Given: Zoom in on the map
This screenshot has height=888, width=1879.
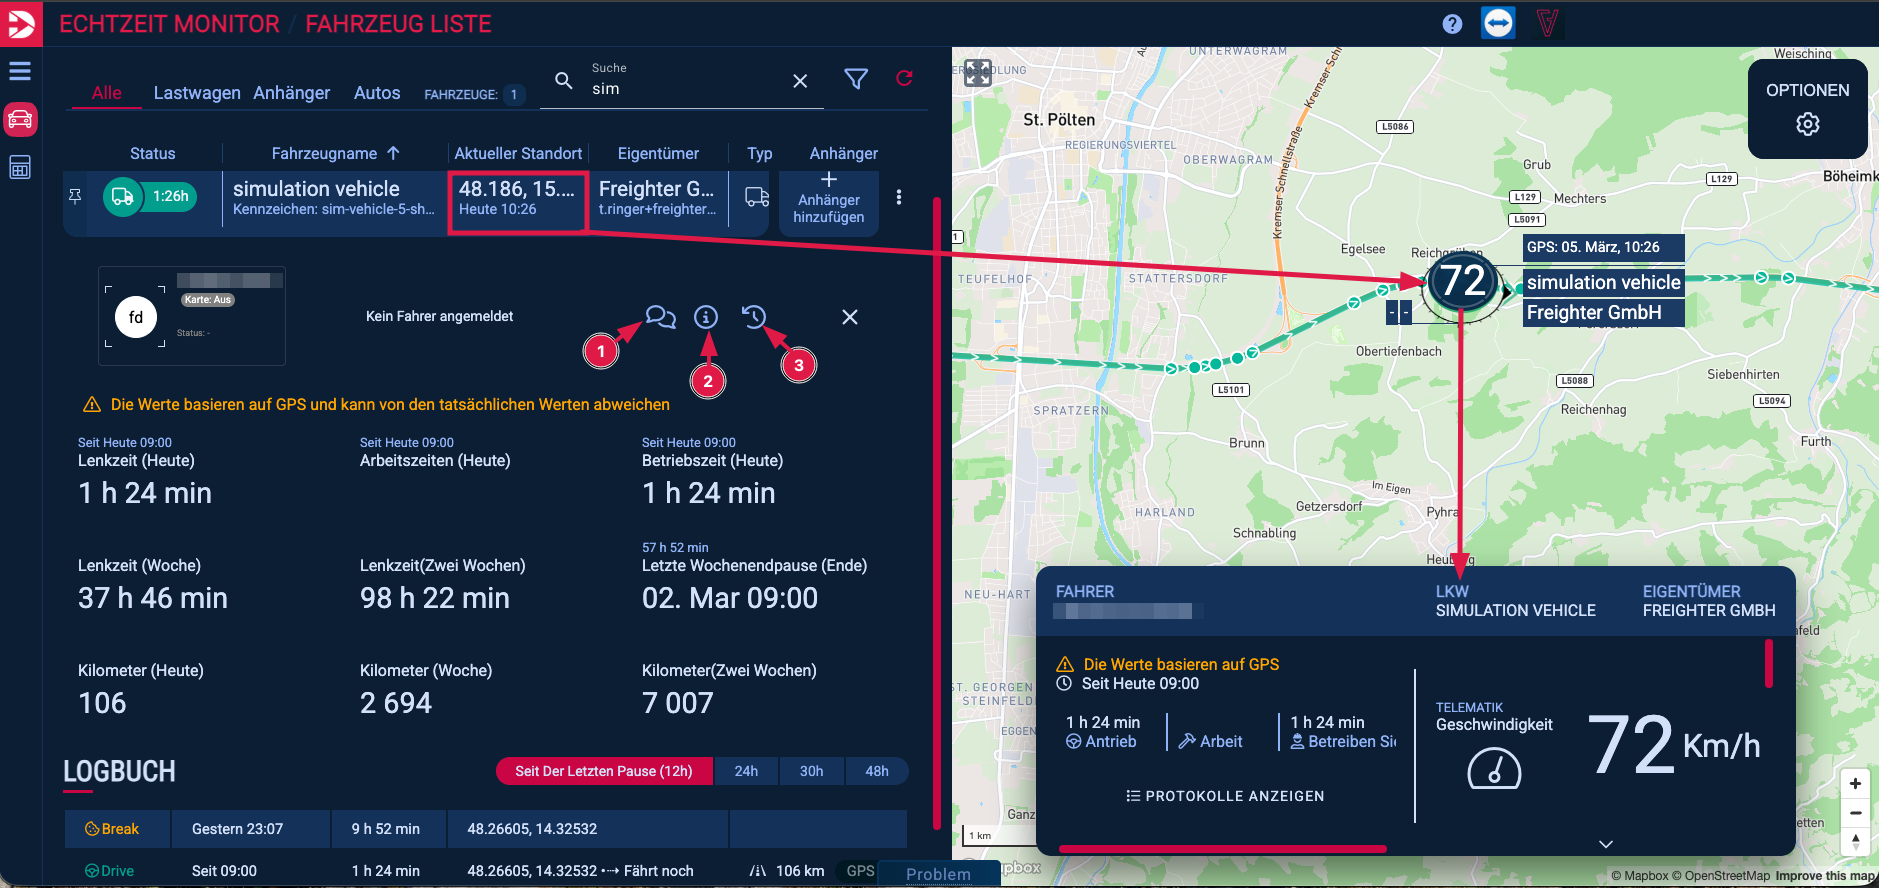Looking at the screenshot, I should (1855, 783).
